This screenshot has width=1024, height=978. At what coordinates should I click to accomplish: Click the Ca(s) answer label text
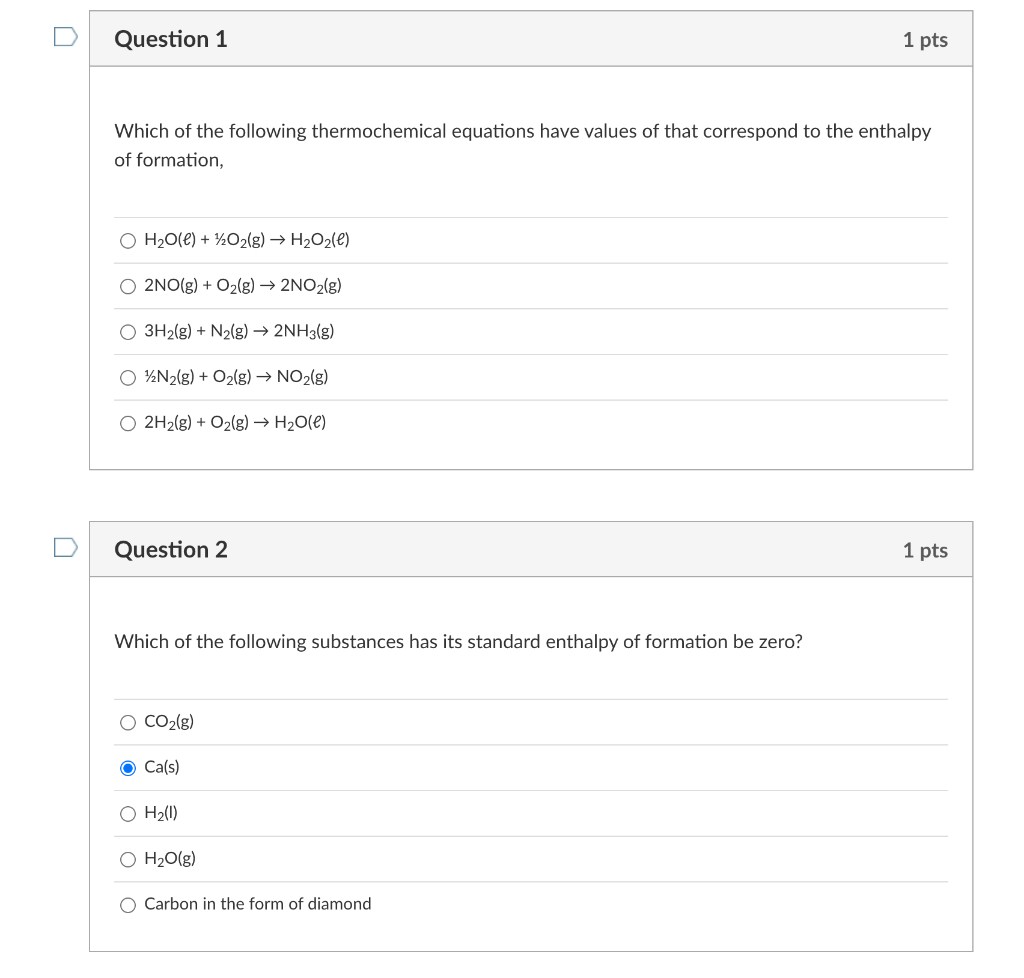click(162, 767)
